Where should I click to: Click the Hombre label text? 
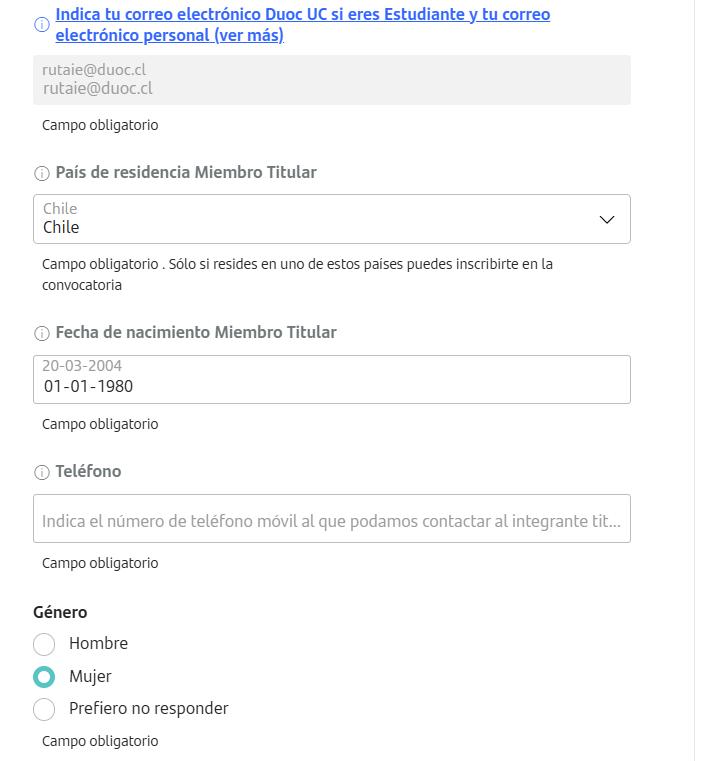98,643
